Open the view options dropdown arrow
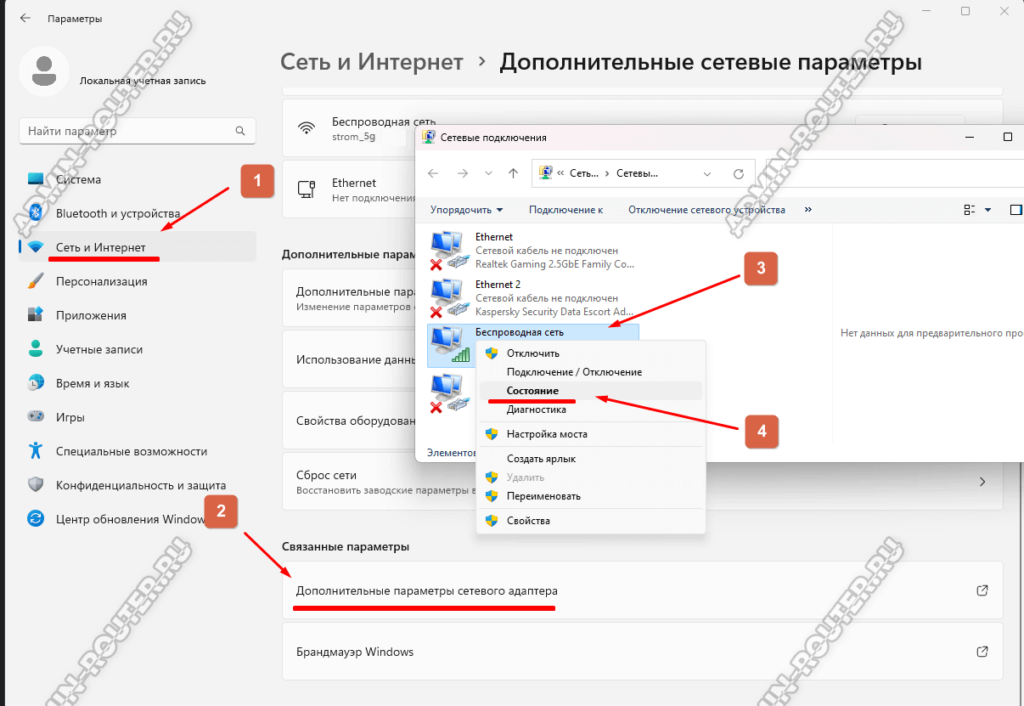The image size is (1024, 706). (988, 210)
